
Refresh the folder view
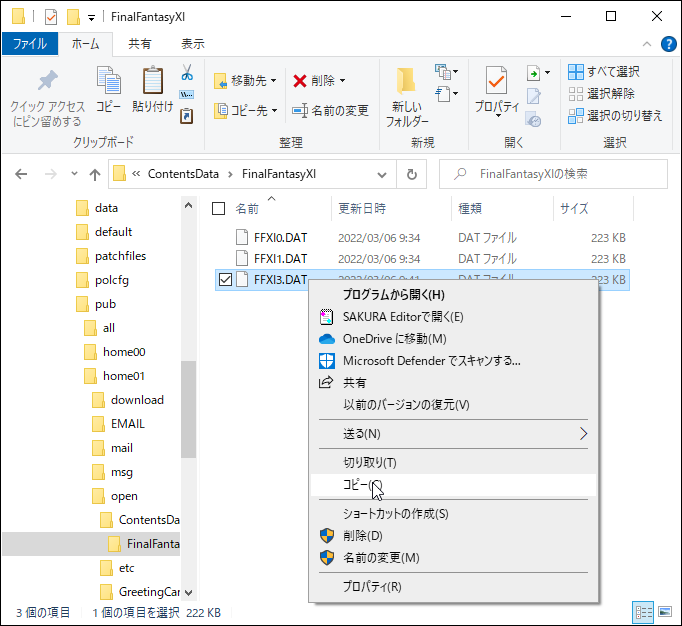point(411,174)
